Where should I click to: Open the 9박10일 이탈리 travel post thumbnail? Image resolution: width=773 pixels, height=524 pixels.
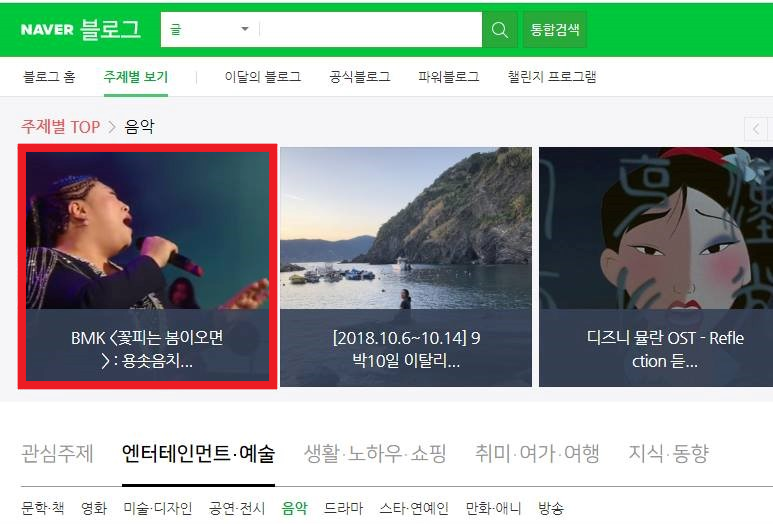click(x=406, y=267)
